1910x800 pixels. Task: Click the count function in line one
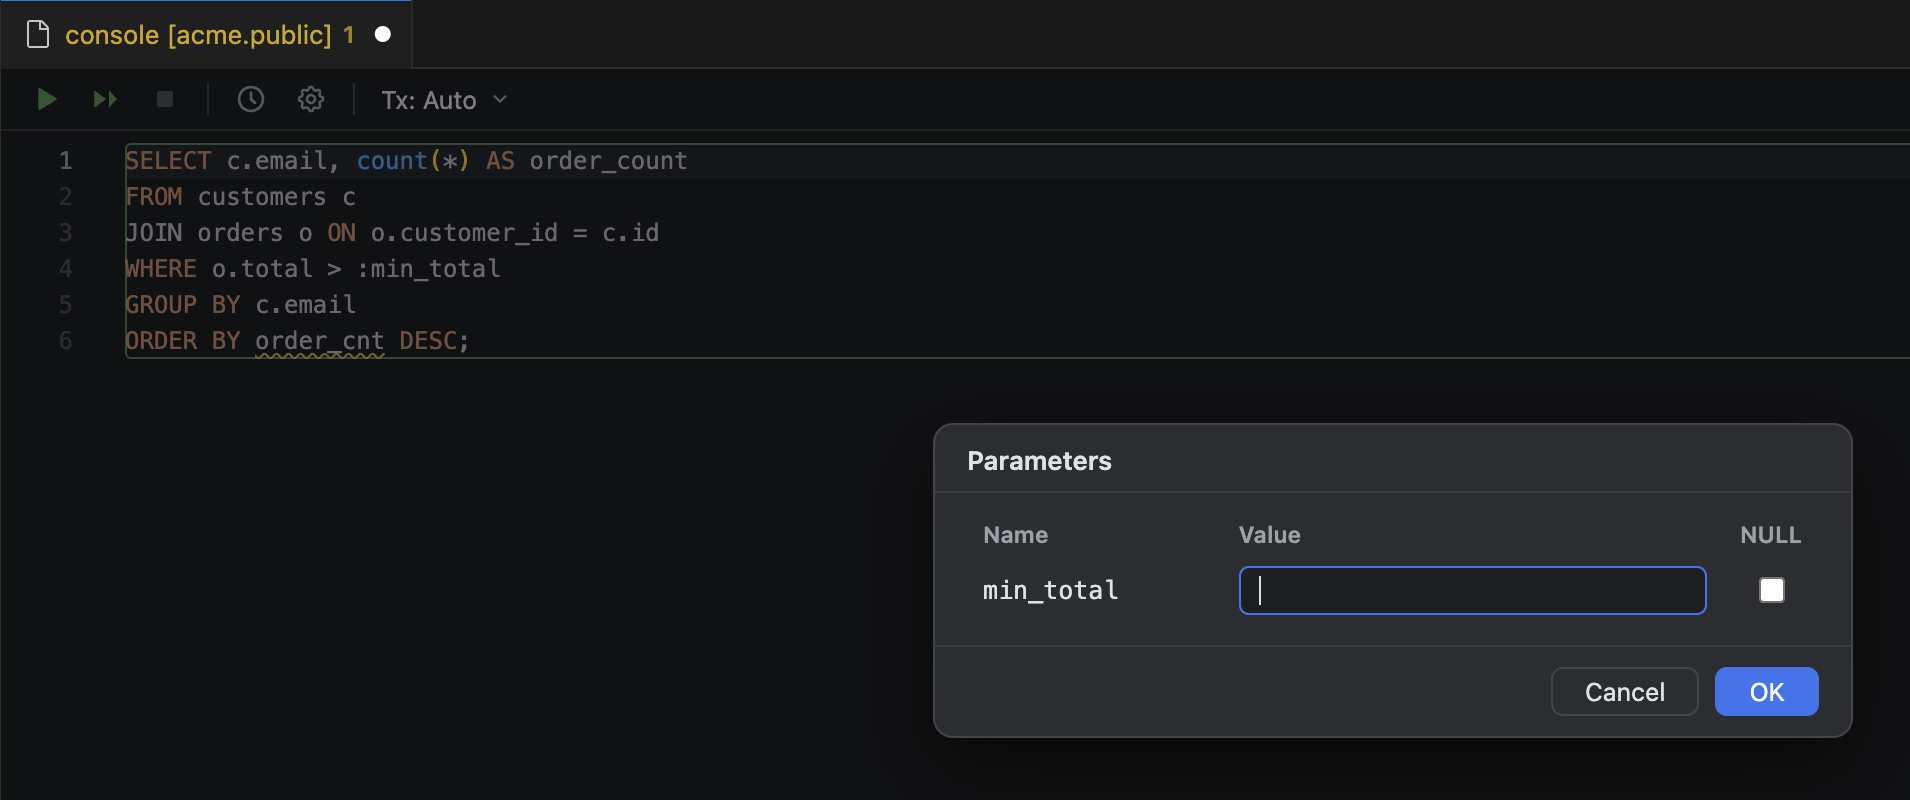[x=392, y=161]
